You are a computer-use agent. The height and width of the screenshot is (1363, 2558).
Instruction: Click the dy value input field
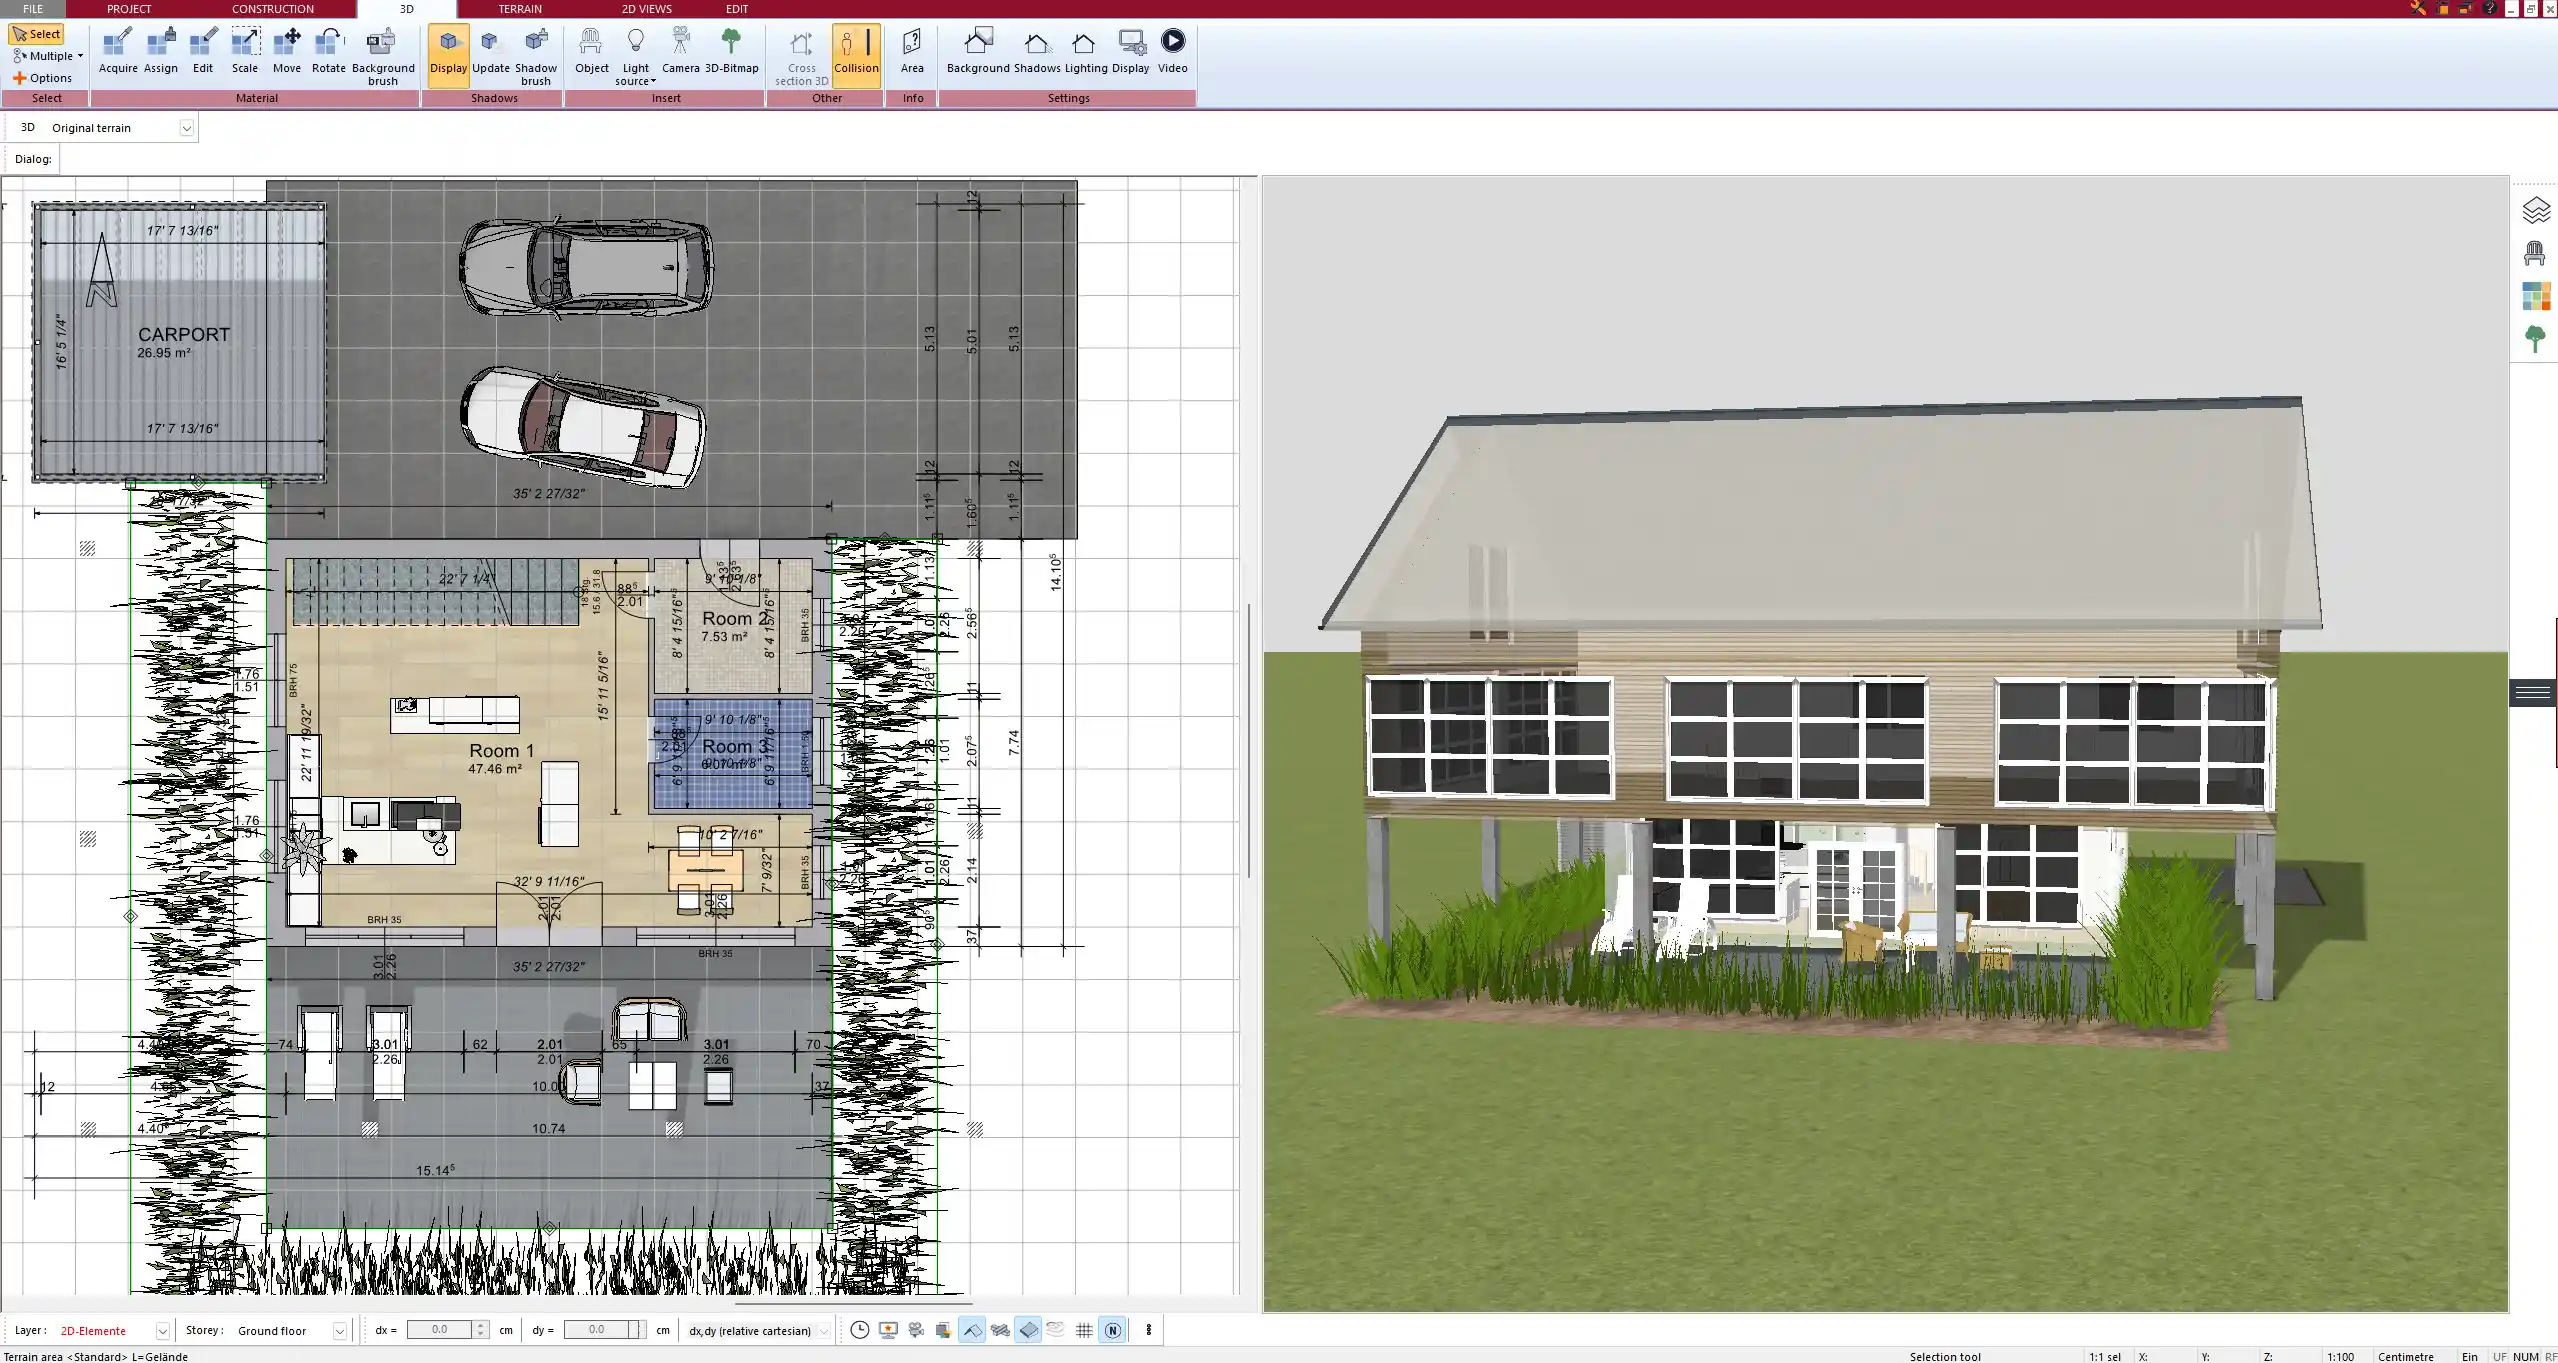point(597,1330)
